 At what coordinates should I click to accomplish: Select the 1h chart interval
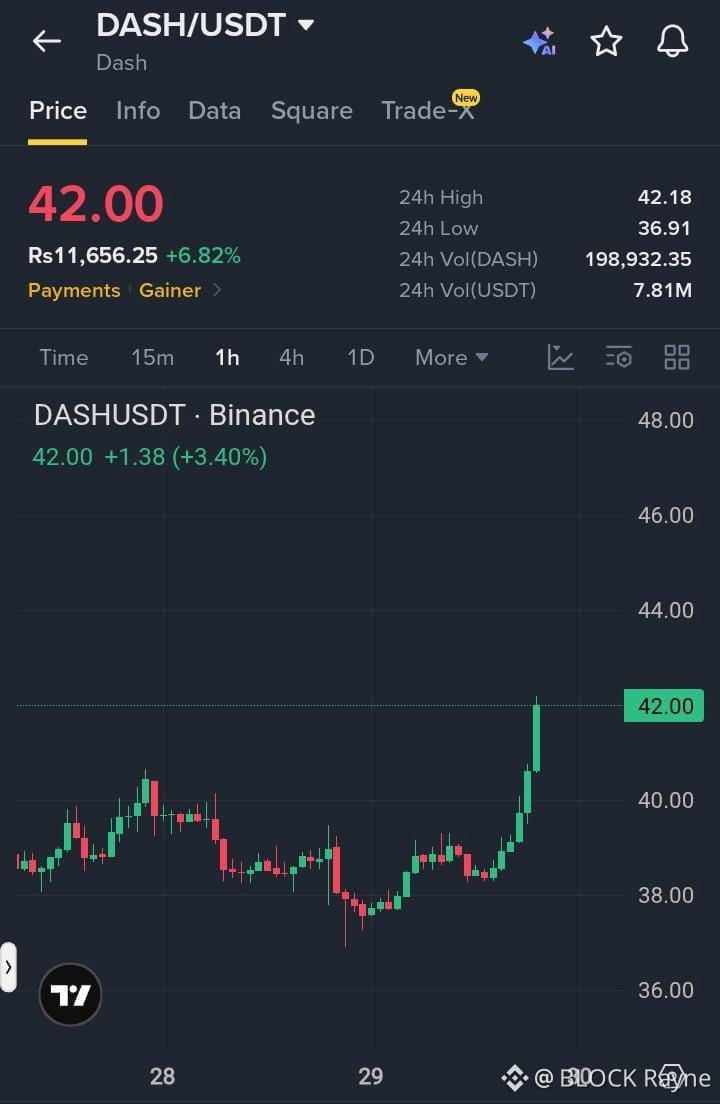[227, 357]
